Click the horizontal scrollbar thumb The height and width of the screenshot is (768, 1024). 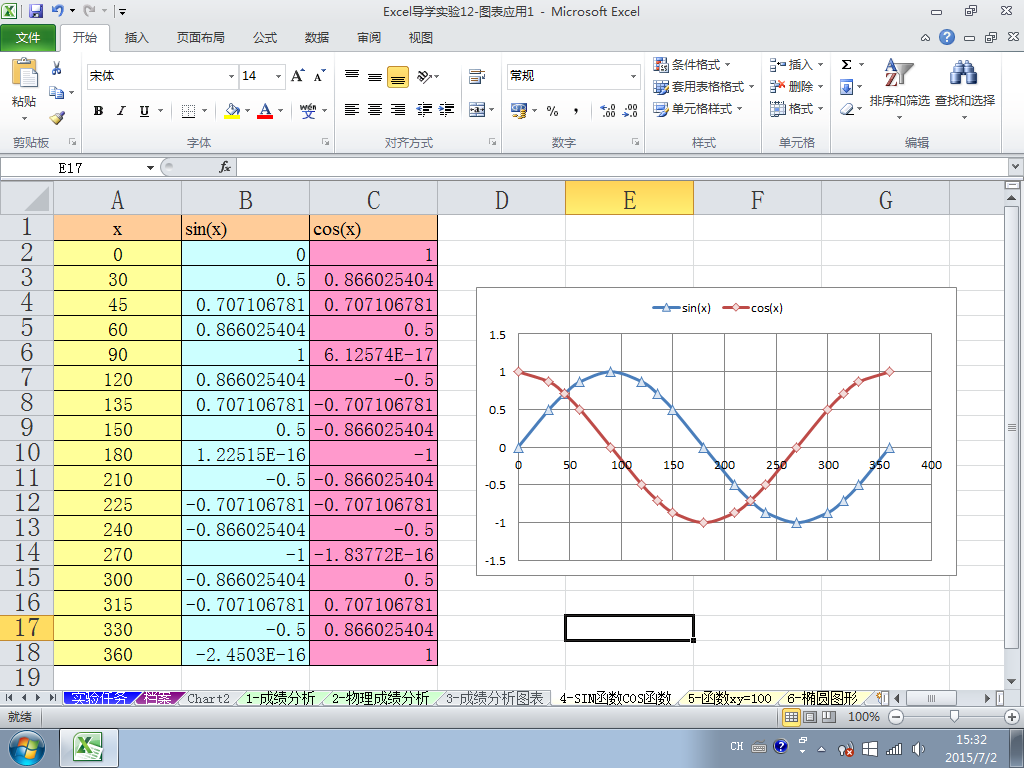pos(931,698)
